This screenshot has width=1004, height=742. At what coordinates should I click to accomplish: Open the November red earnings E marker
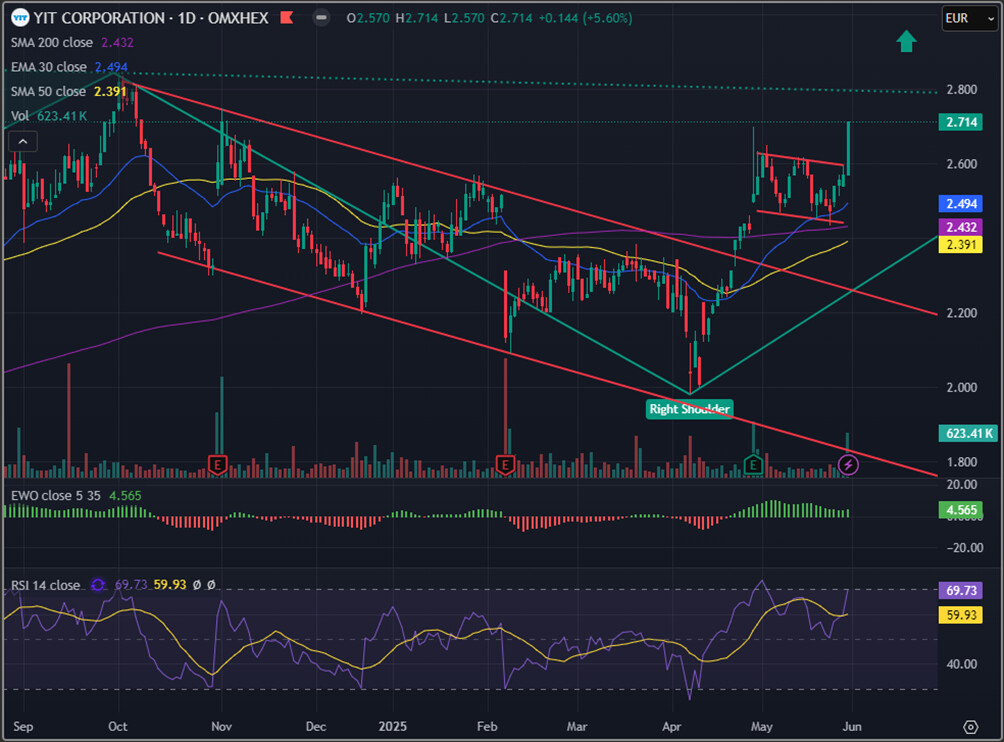pyautogui.click(x=217, y=464)
